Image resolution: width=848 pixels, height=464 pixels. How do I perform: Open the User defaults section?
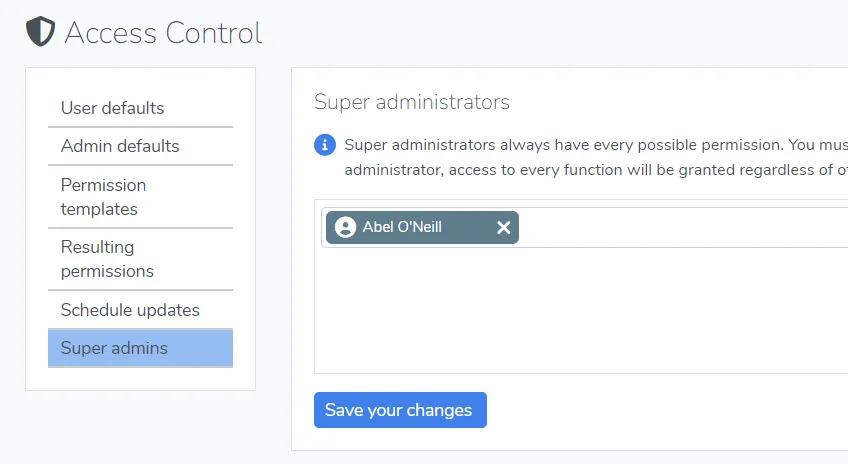(x=112, y=108)
